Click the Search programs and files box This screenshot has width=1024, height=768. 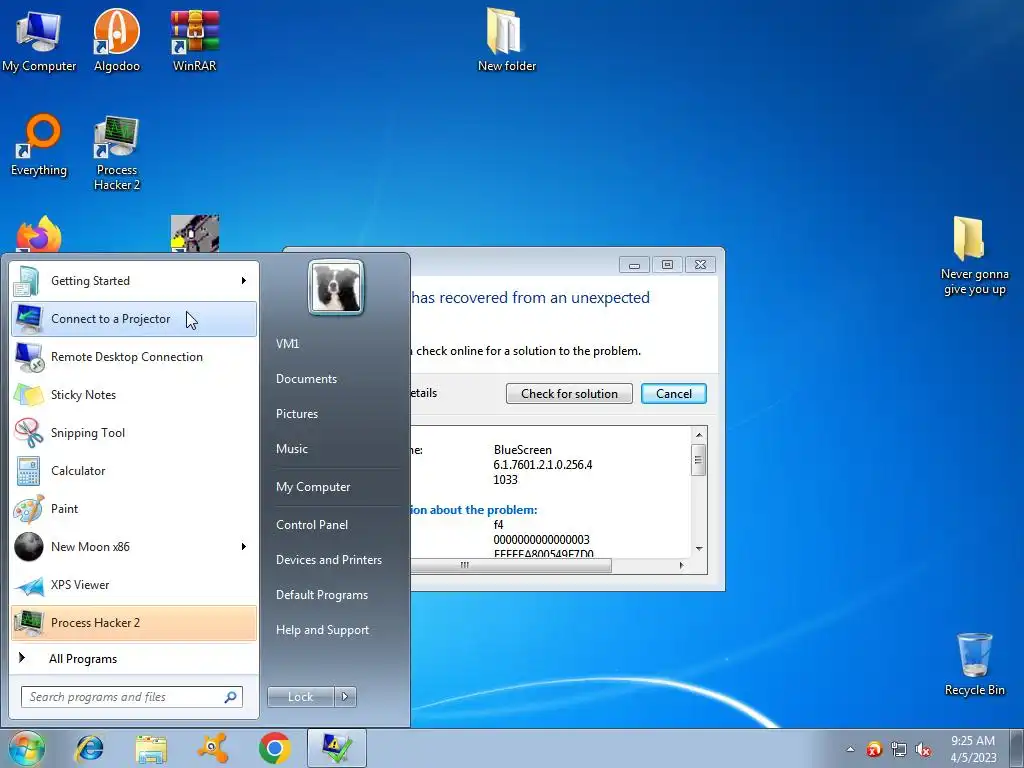pyautogui.click(x=131, y=697)
